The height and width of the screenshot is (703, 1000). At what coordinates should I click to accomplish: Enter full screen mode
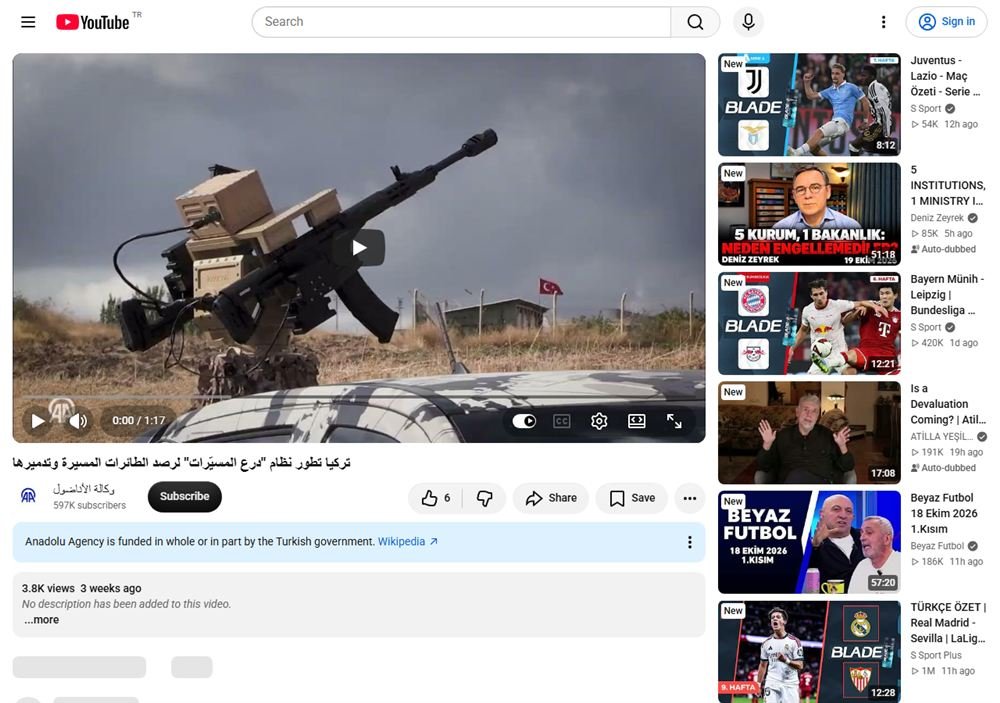coord(674,421)
